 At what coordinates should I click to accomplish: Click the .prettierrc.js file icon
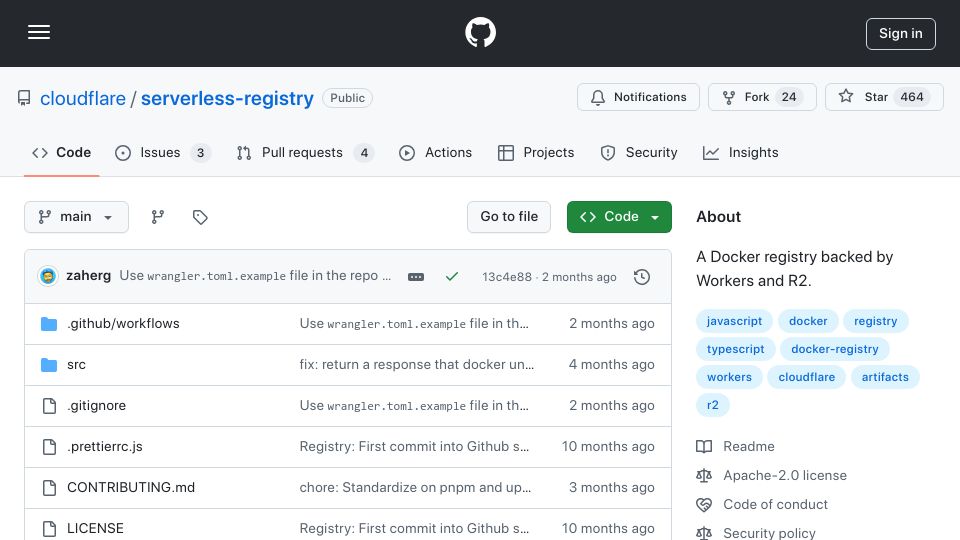coord(49,447)
